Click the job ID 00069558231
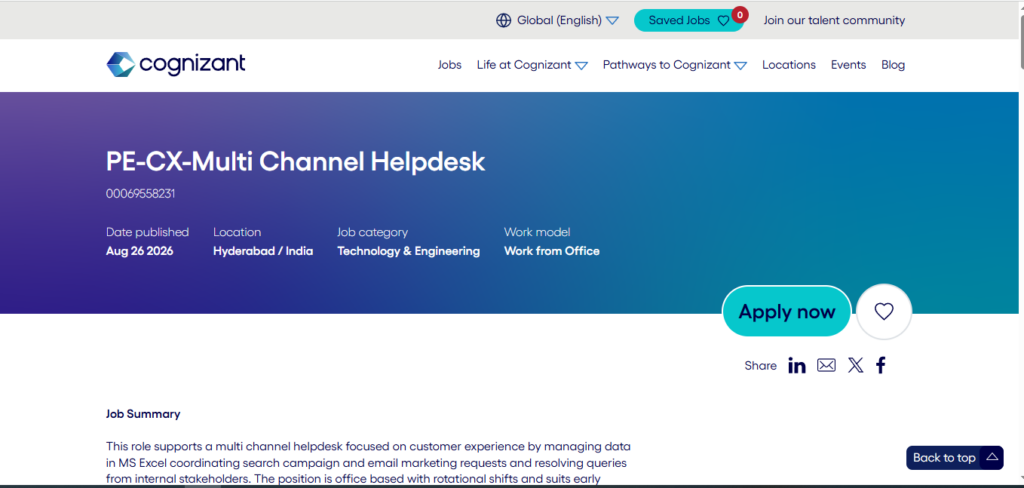This screenshot has width=1024, height=488. [140, 194]
